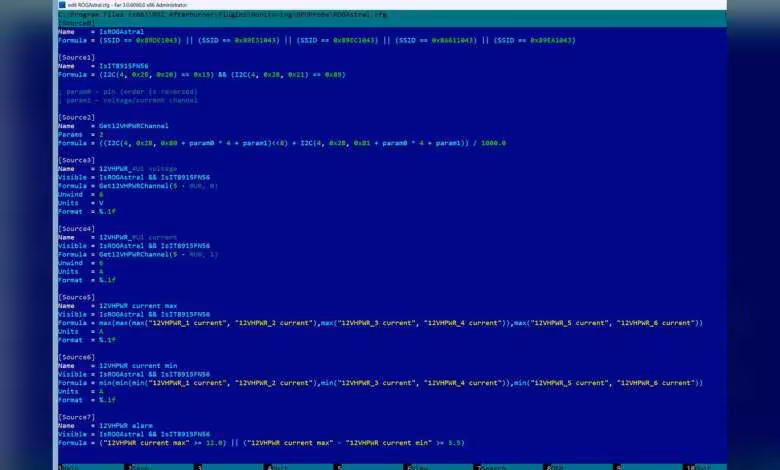This screenshot has width=780, height=470.
Task: Select the [Source4] section header
Action: [76, 229]
